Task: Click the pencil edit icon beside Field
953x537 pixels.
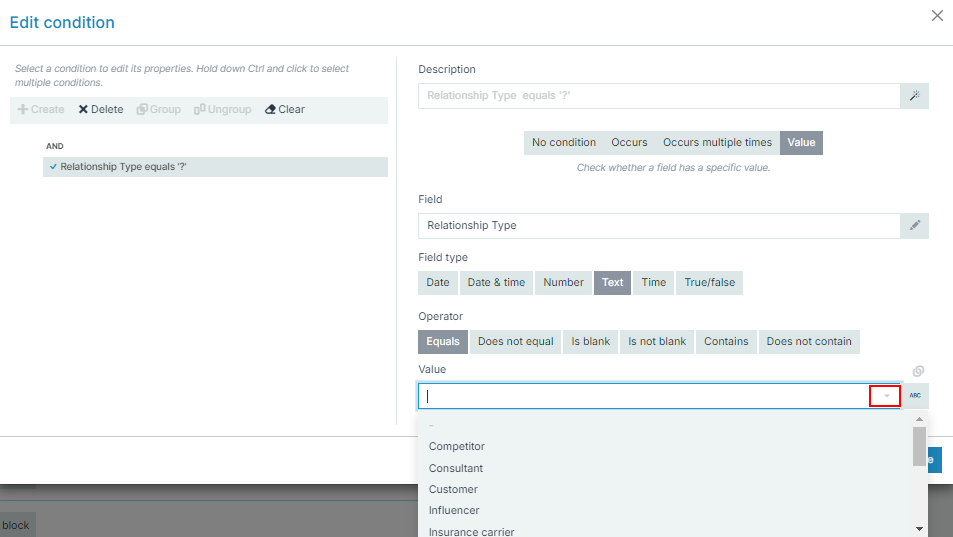Action: coord(914,226)
